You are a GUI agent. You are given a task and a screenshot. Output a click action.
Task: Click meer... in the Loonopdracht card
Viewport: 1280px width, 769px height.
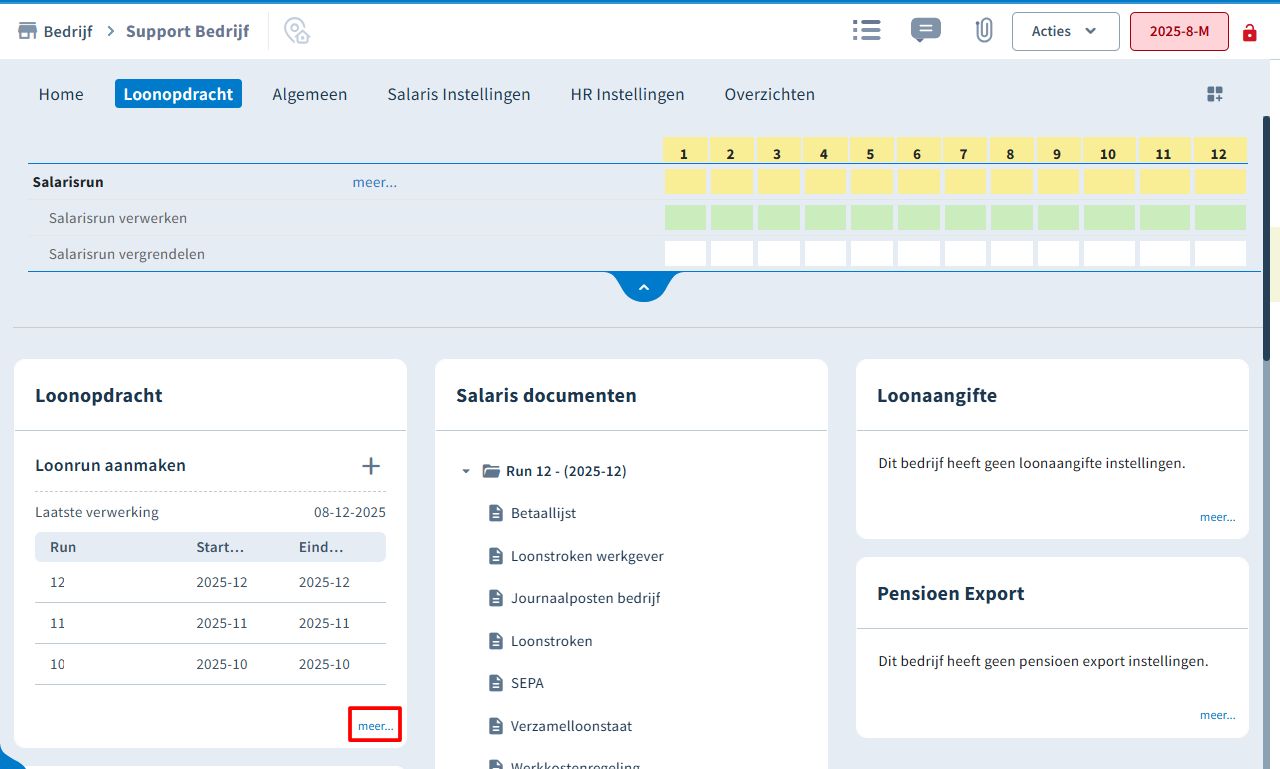pos(375,726)
